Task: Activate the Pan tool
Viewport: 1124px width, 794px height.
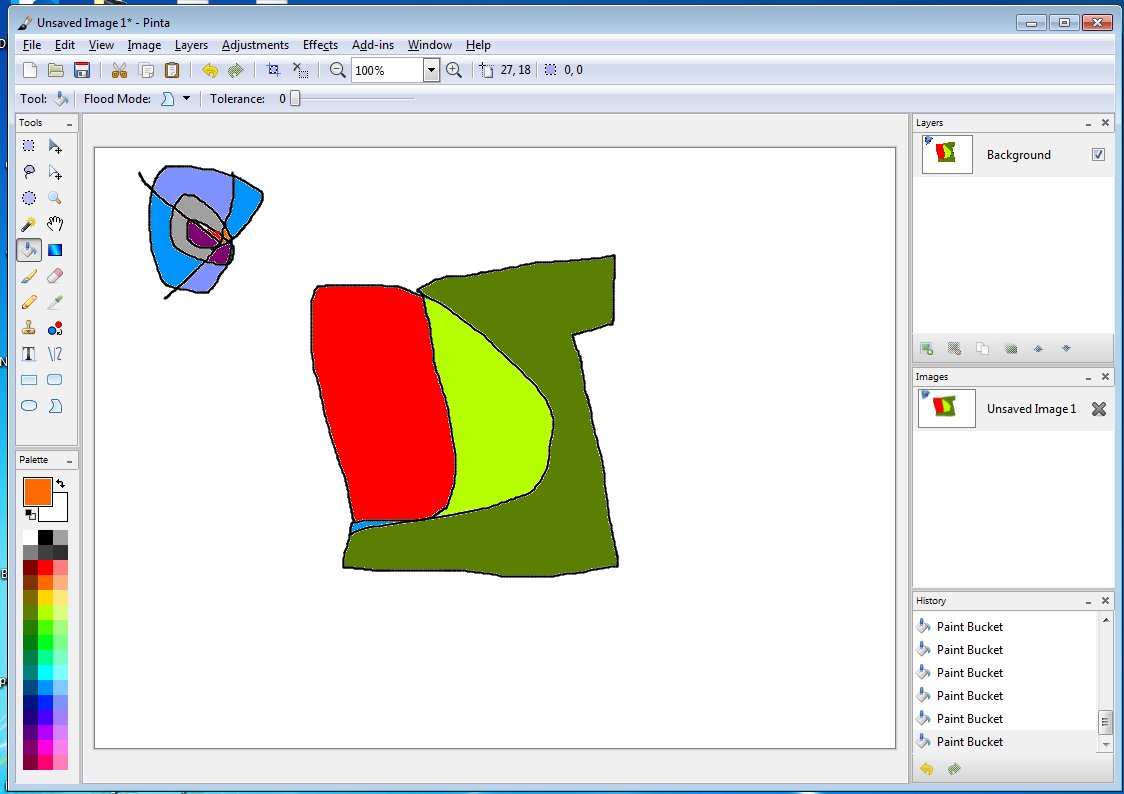Action: point(55,223)
